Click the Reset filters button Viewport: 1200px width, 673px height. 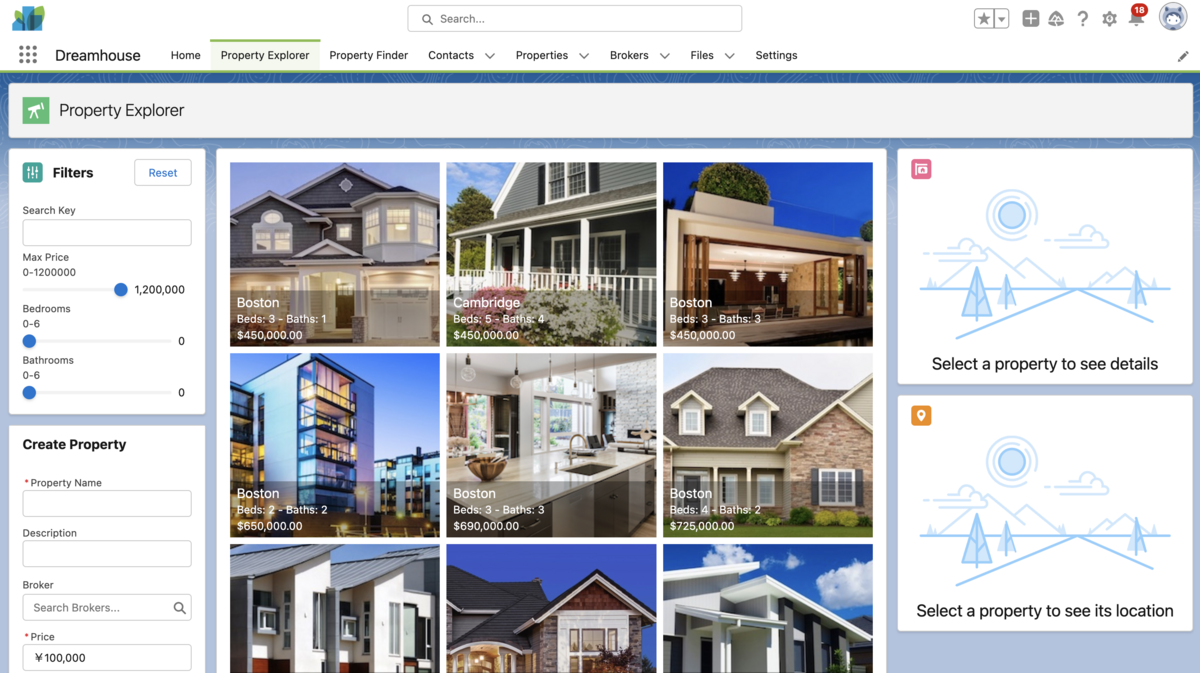pyautogui.click(x=163, y=172)
